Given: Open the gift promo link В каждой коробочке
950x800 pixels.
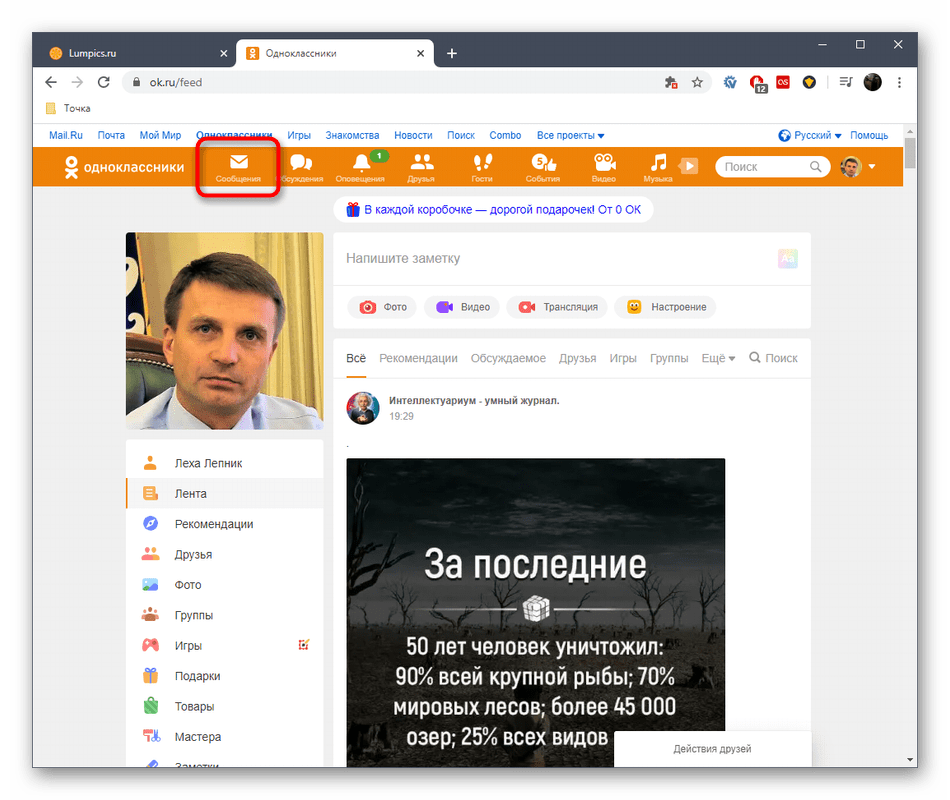Looking at the screenshot, I should coord(493,209).
